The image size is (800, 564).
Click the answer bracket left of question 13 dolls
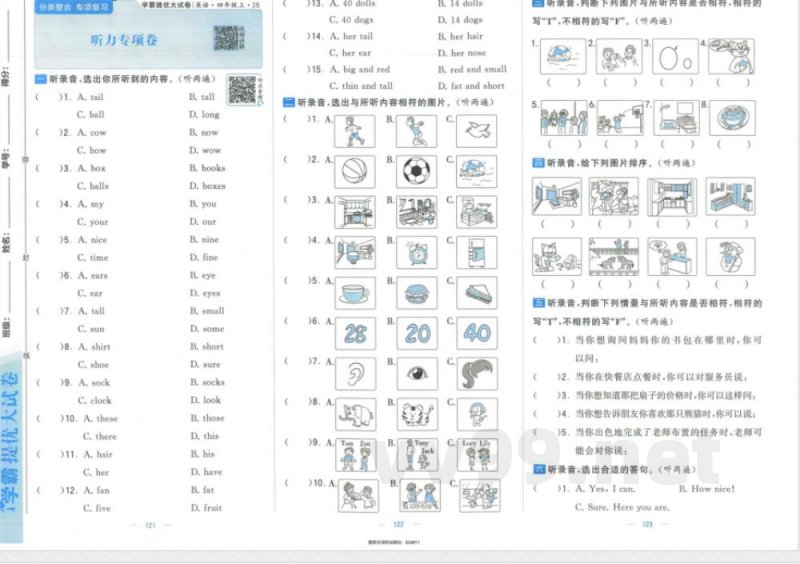(x=291, y=4)
